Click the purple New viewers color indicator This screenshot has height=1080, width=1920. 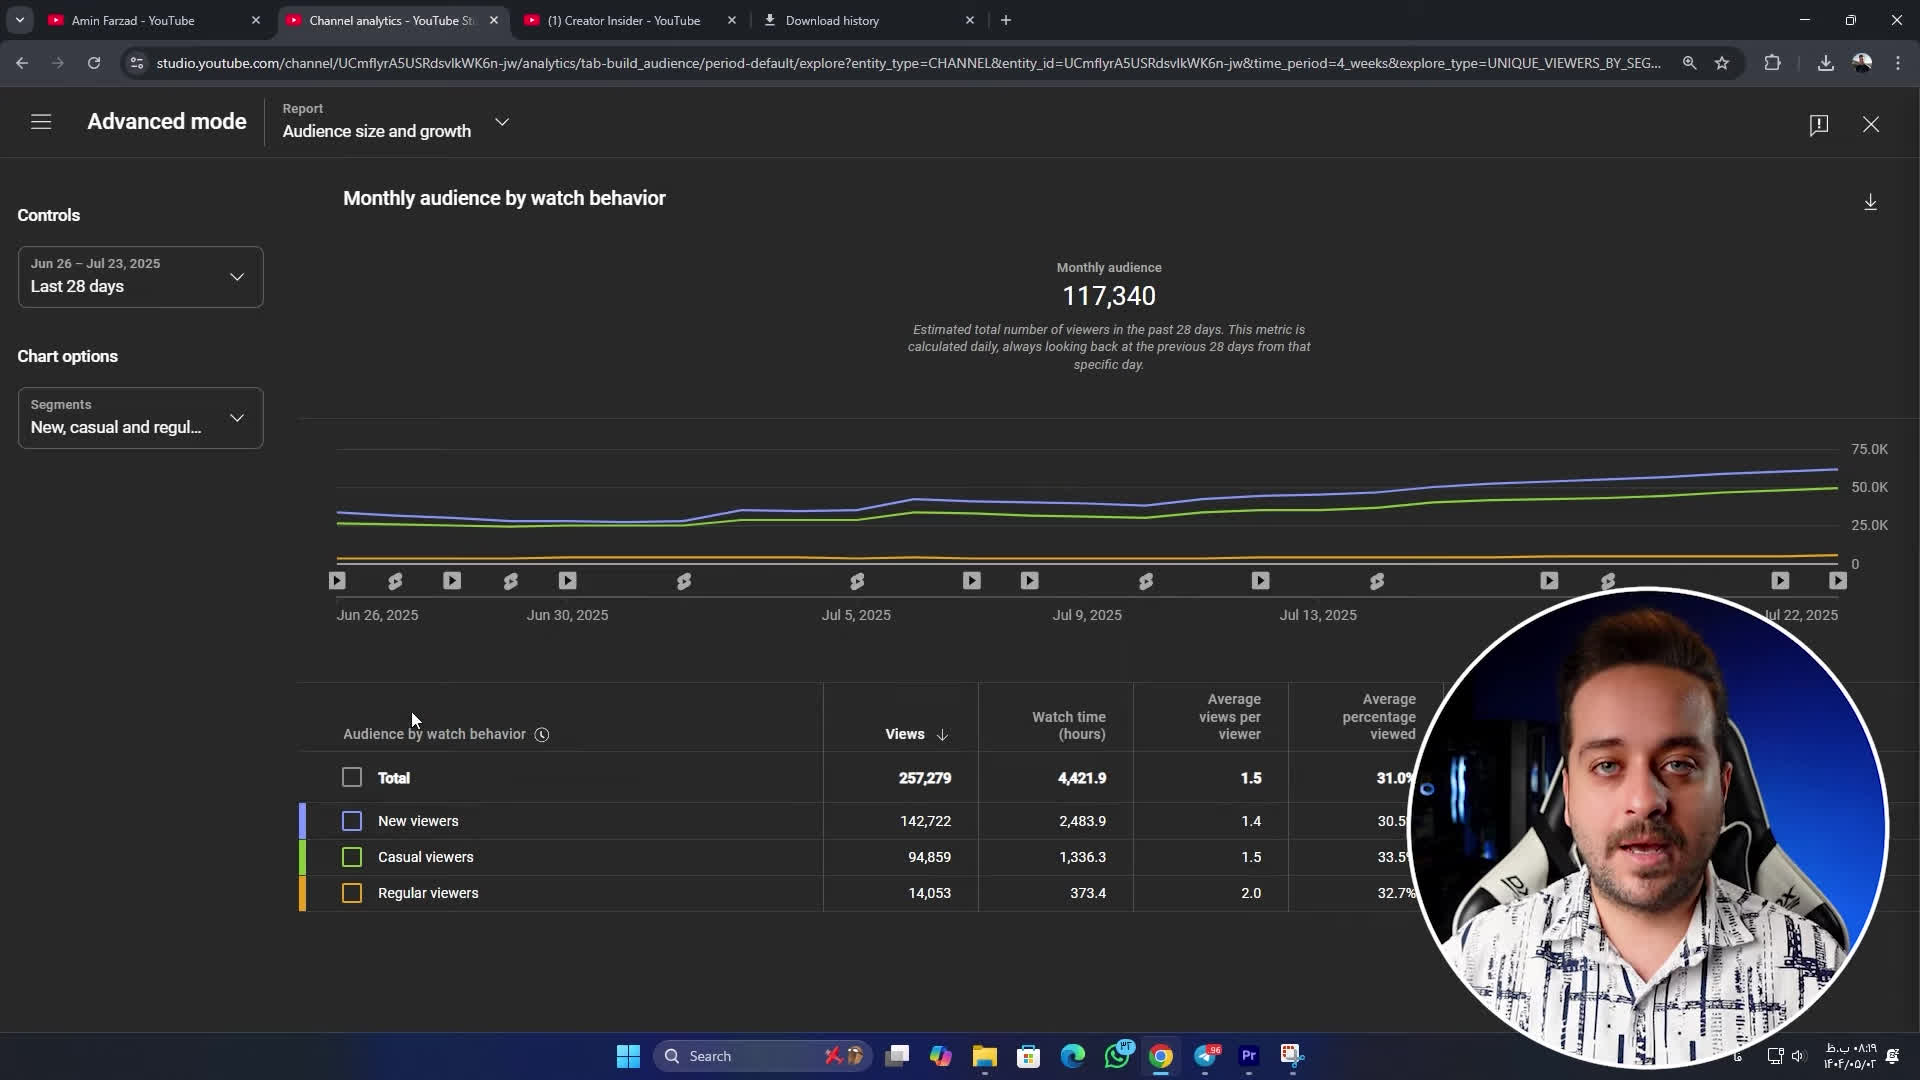(303, 821)
